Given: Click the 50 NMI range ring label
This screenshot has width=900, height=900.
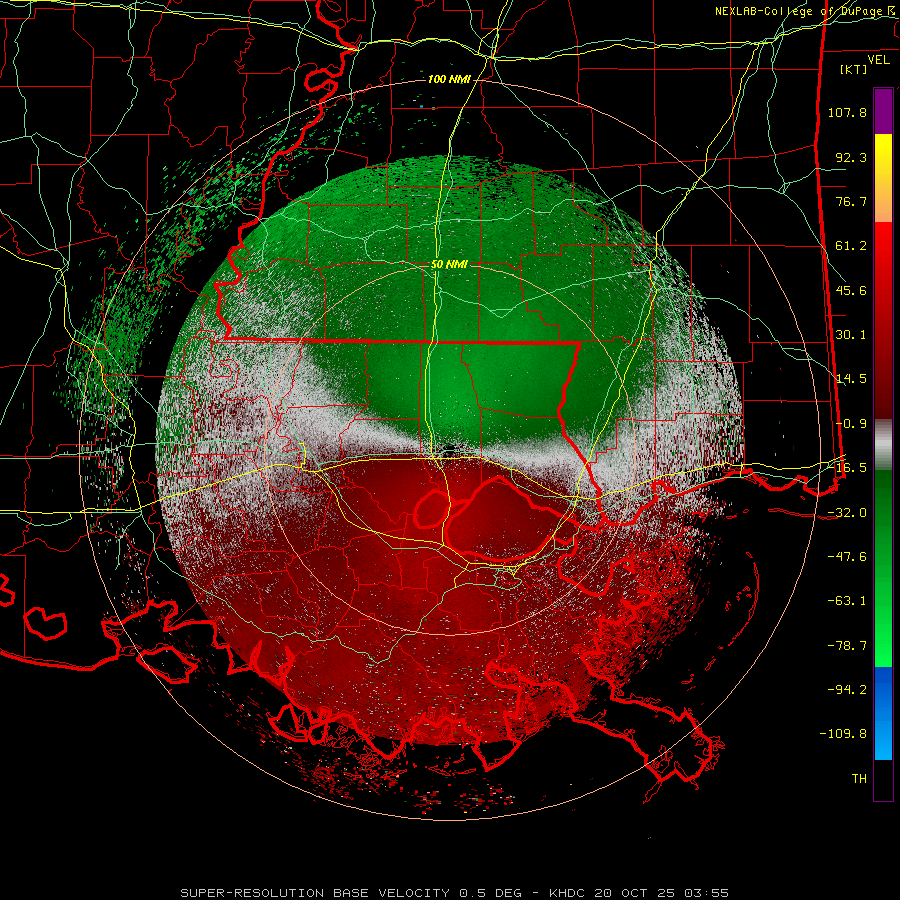Looking at the screenshot, I should 449,265.
